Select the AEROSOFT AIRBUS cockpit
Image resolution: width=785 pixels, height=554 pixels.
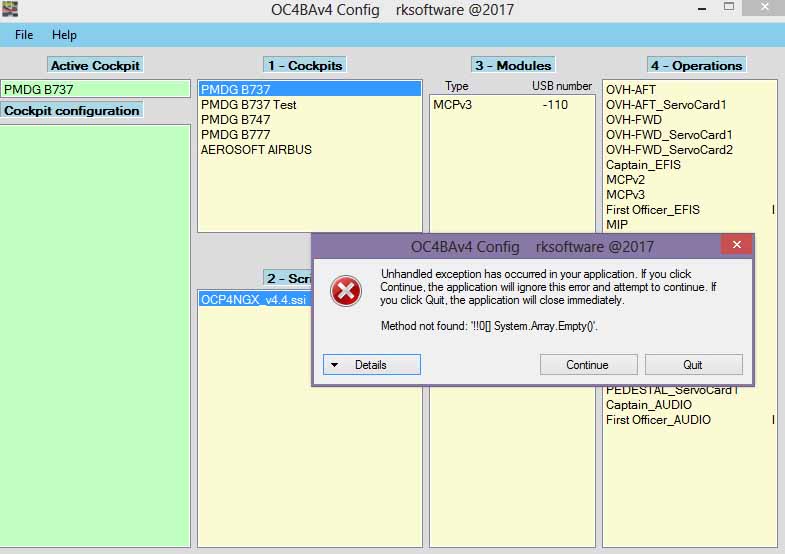coord(256,150)
